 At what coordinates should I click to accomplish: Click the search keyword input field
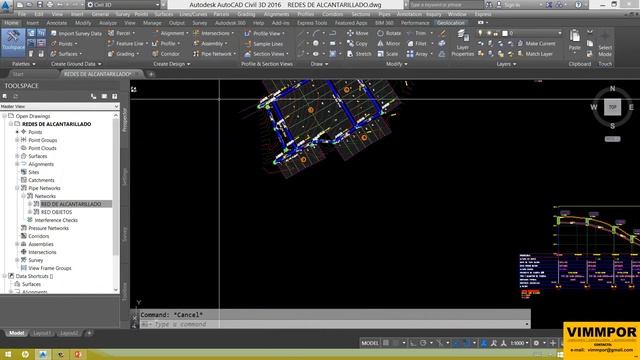(x=445, y=4)
